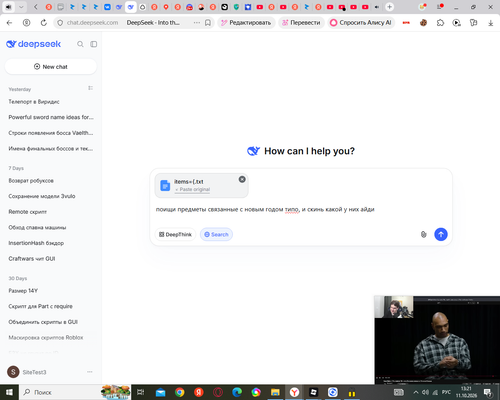Image resolution: width=500 pixels, height=400 pixels.
Task: Go back with the browser back arrow
Action: [9, 23]
